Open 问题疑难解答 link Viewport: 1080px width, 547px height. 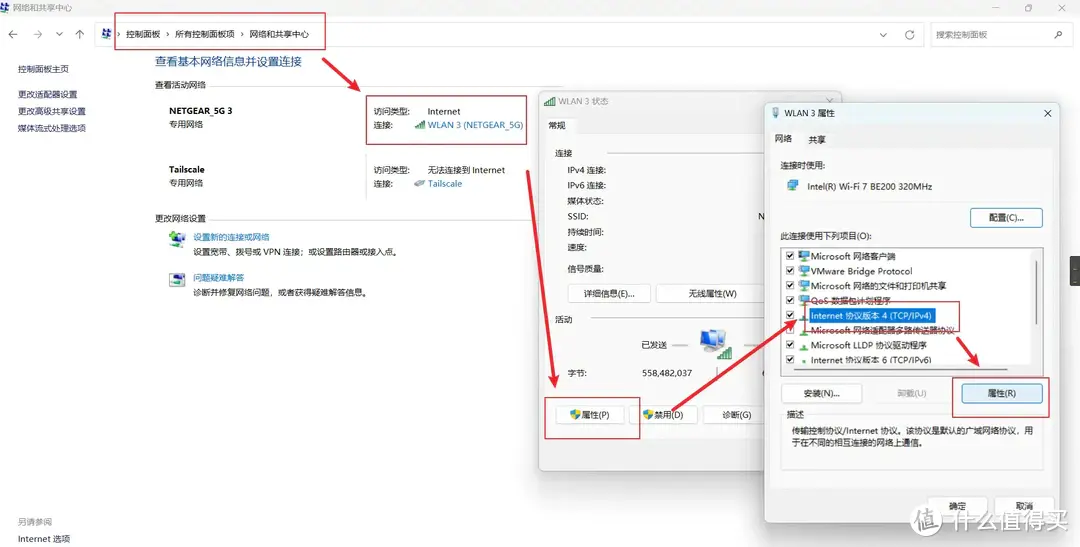click(219, 278)
